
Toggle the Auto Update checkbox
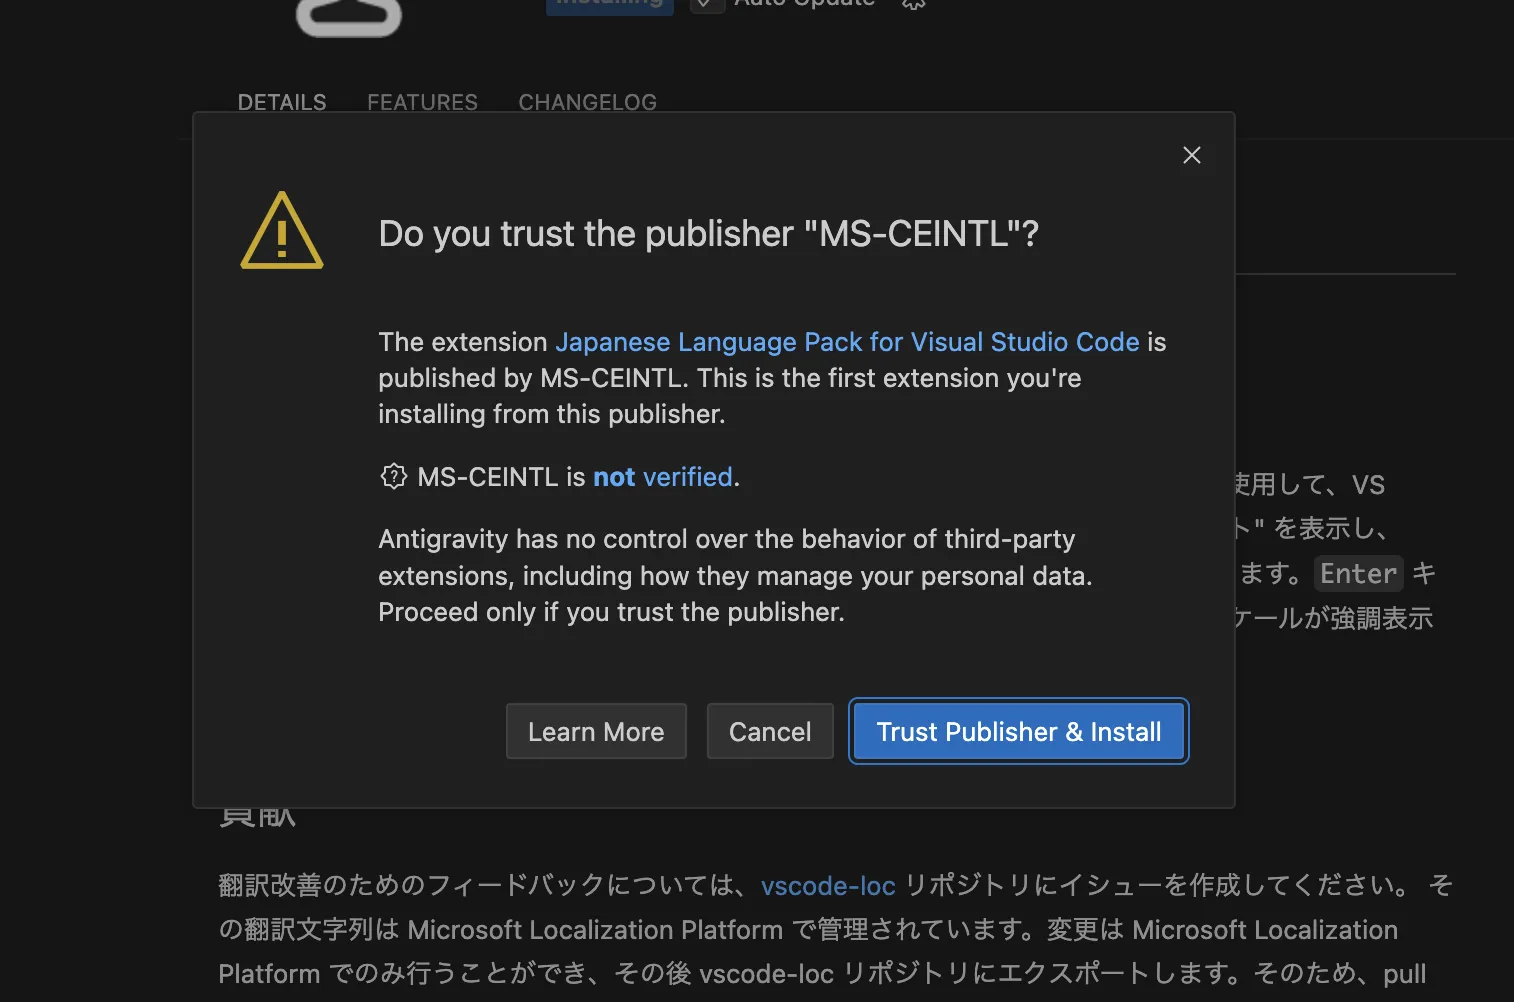706,4
